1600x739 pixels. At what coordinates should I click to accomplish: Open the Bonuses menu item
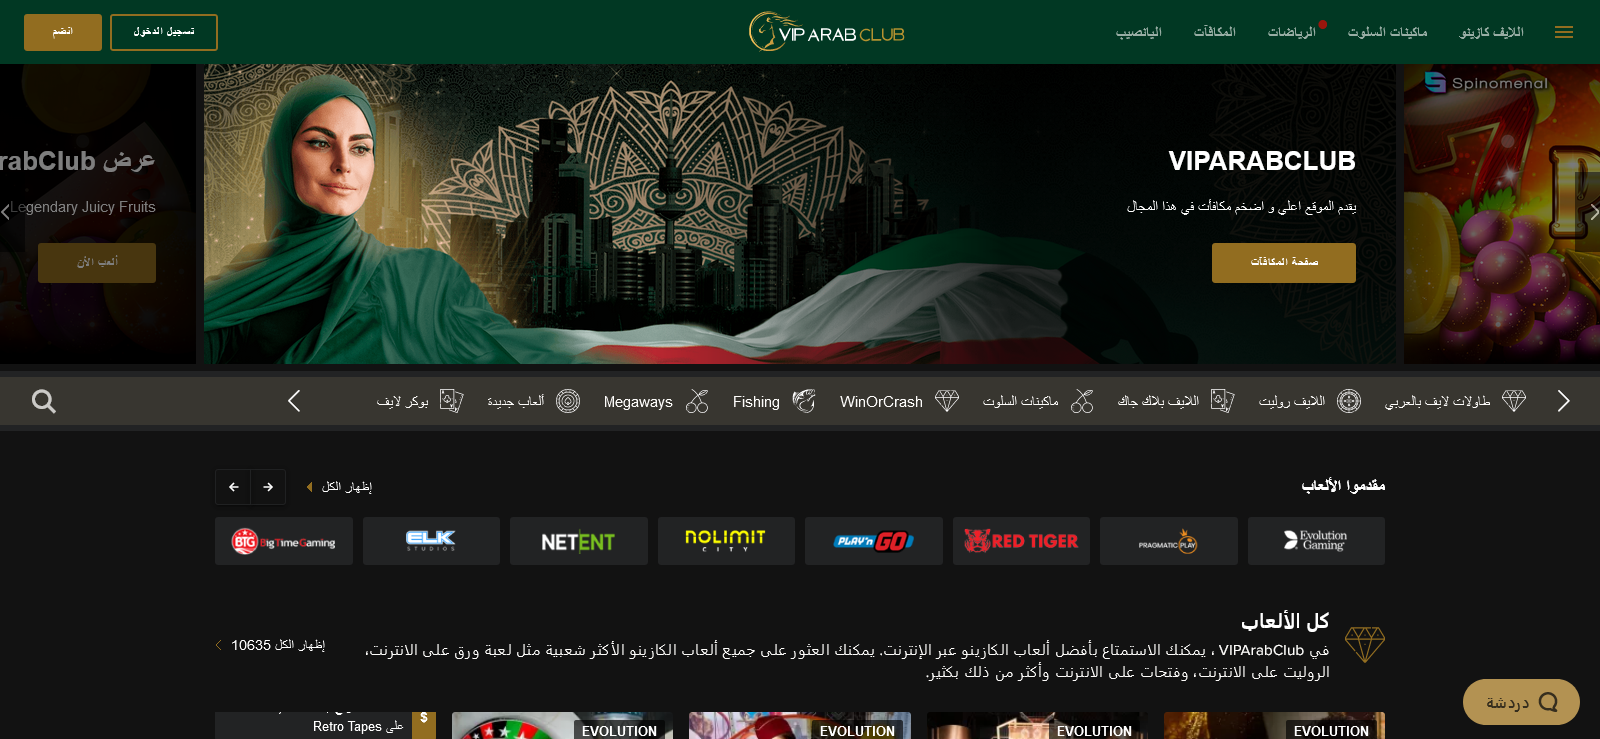click(x=1214, y=32)
